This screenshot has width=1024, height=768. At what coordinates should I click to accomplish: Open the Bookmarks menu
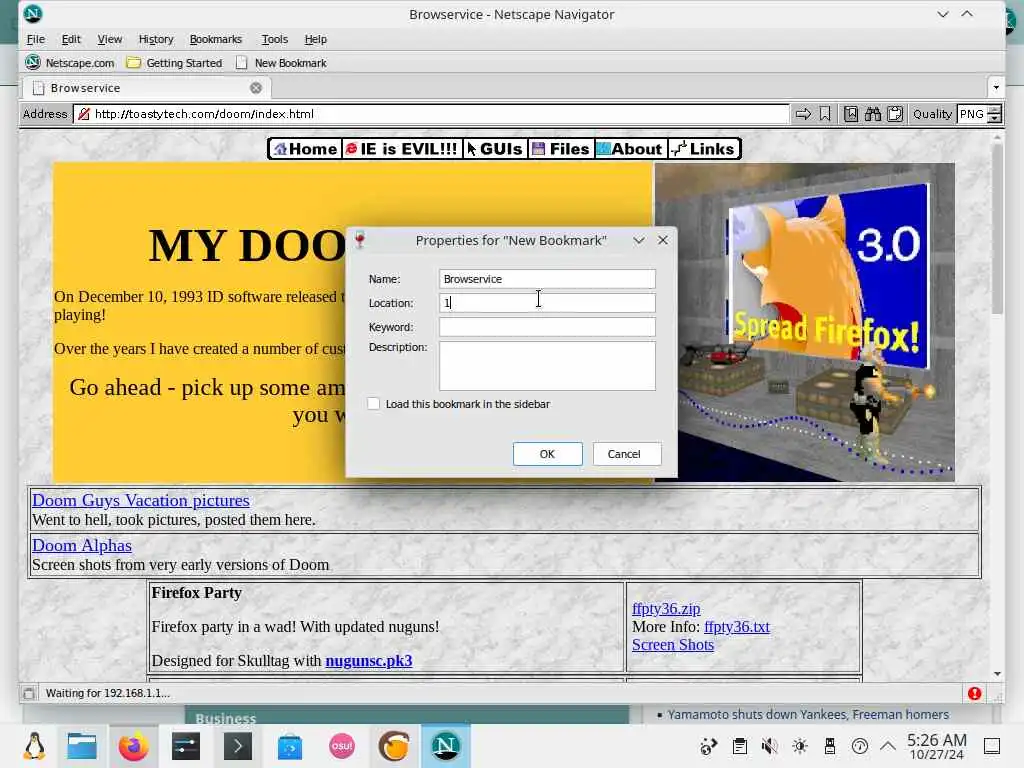(x=216, y=39)
